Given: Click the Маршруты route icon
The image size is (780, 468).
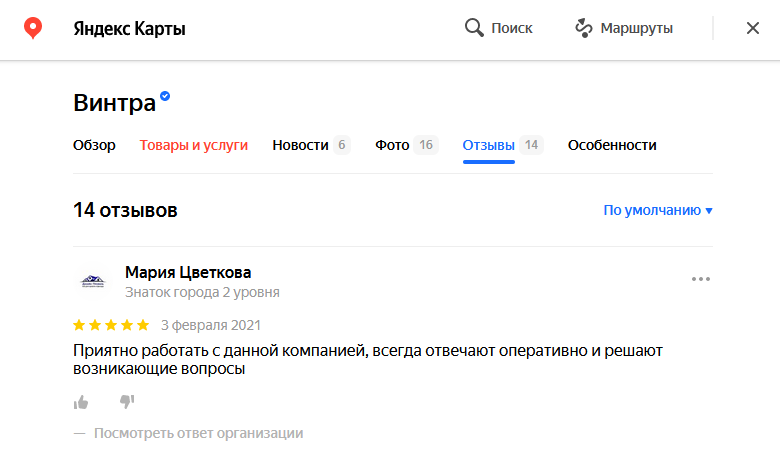Looking at the screenshot, I should click(x=584, y=28).
